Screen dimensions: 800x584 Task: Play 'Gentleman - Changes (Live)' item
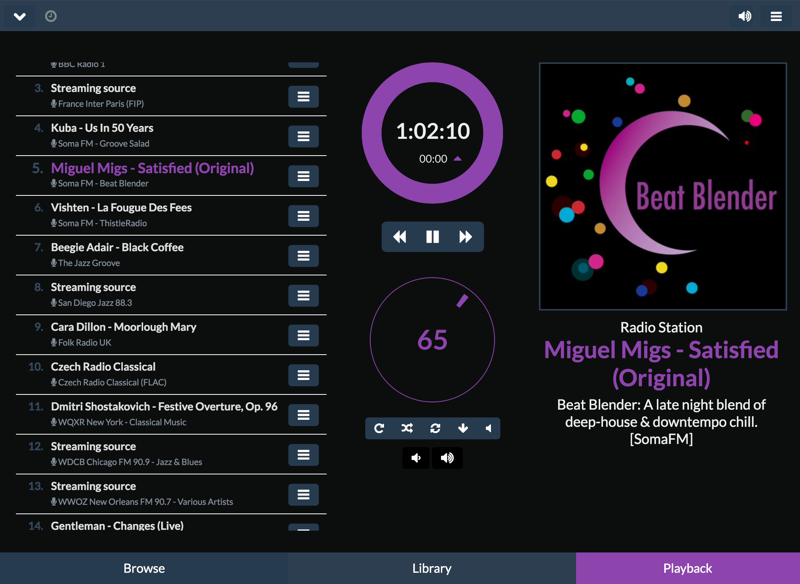[117, 526]
